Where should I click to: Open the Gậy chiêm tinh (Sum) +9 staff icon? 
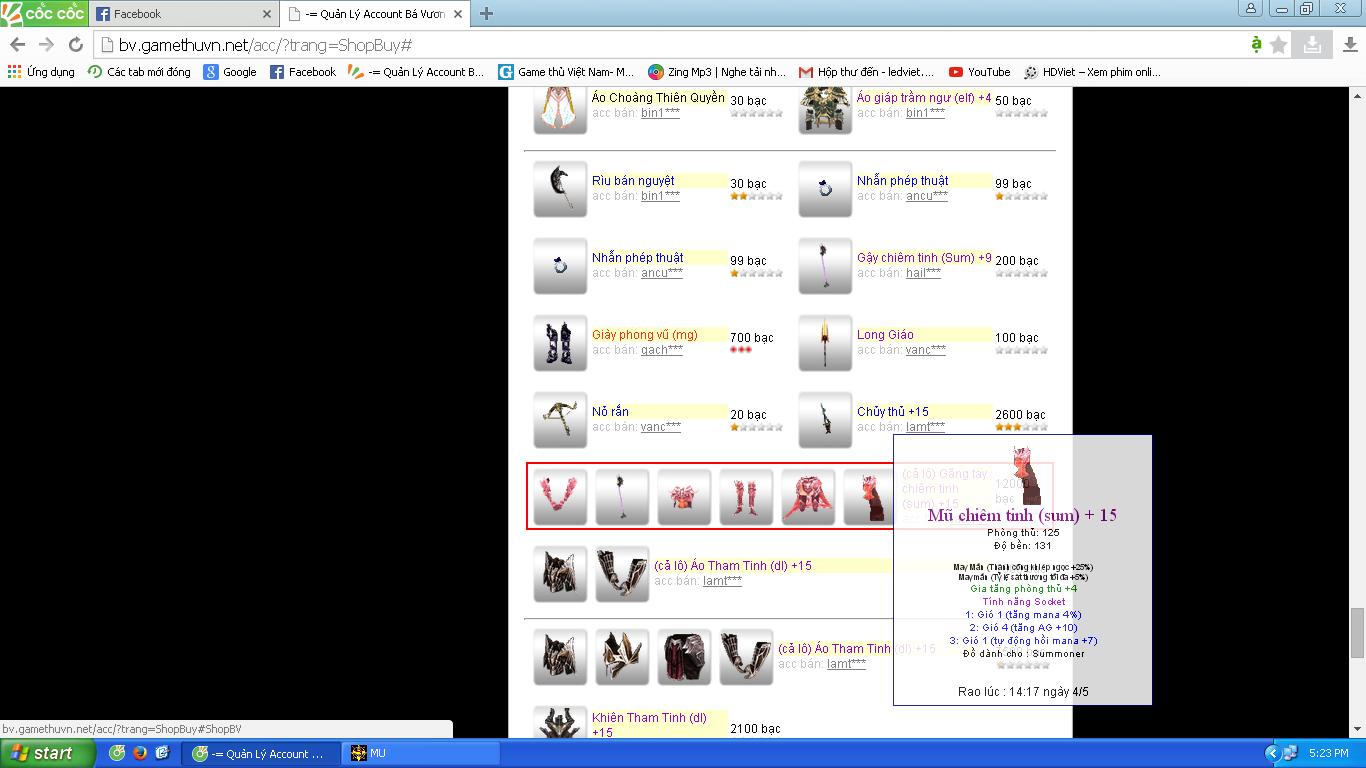pyautogui.click(x=825, y=265)
